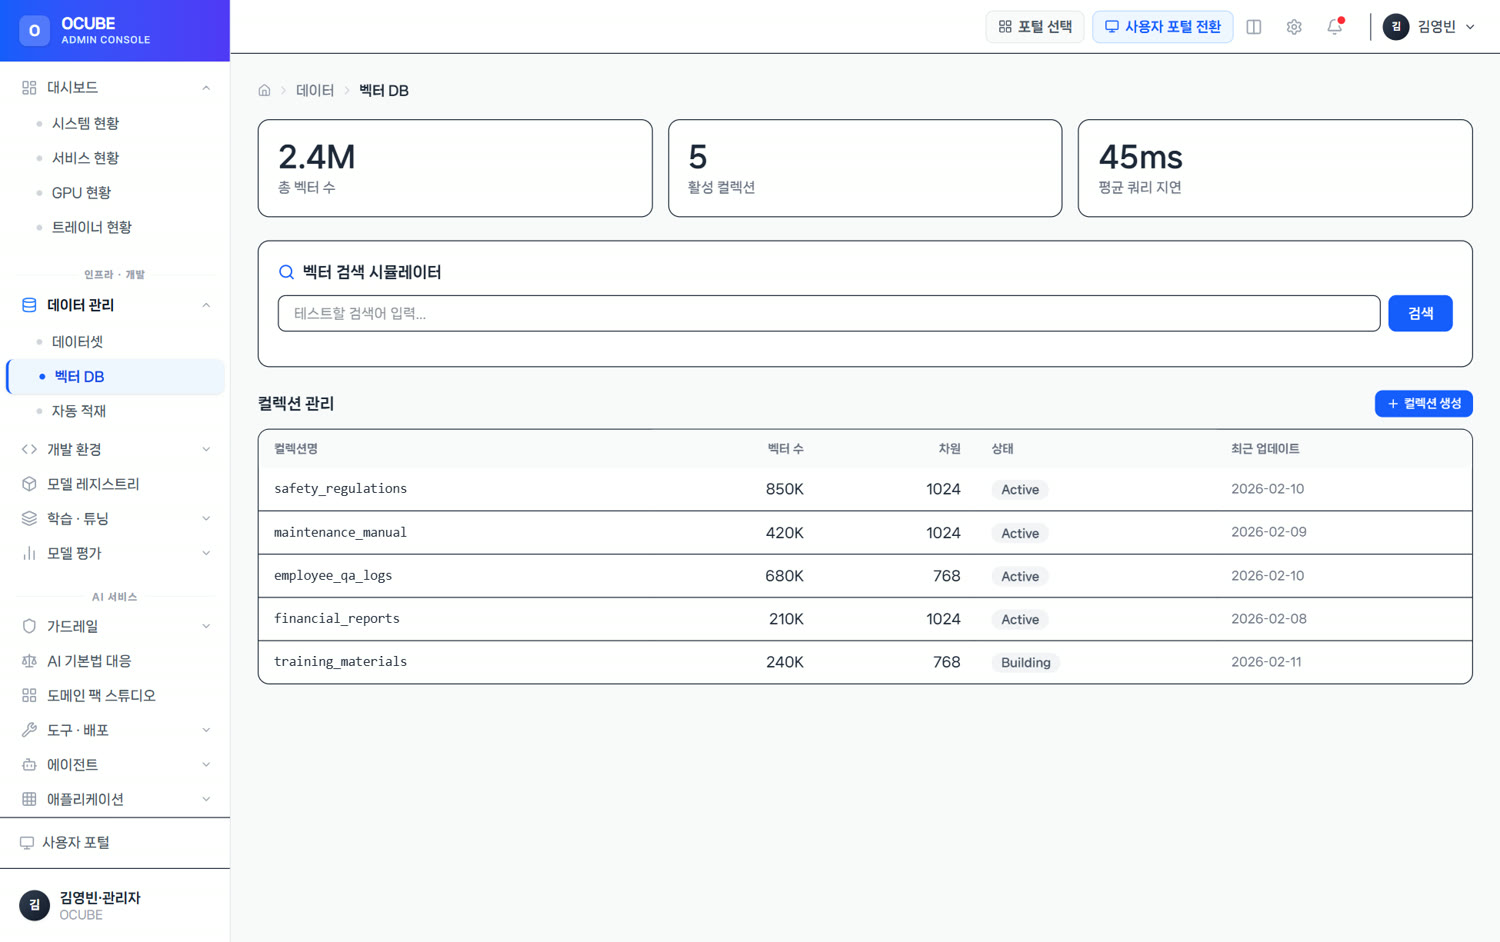Go to the home breadcrumb icon
Screen dimensions: 1500x942
pos(264,91)
